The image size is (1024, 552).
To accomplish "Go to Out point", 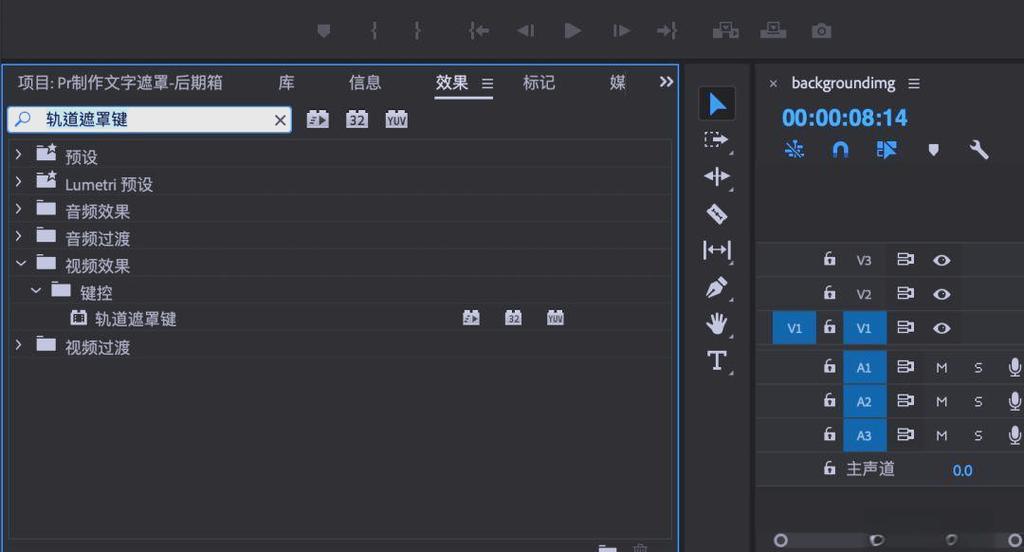I will click(667, 31).
